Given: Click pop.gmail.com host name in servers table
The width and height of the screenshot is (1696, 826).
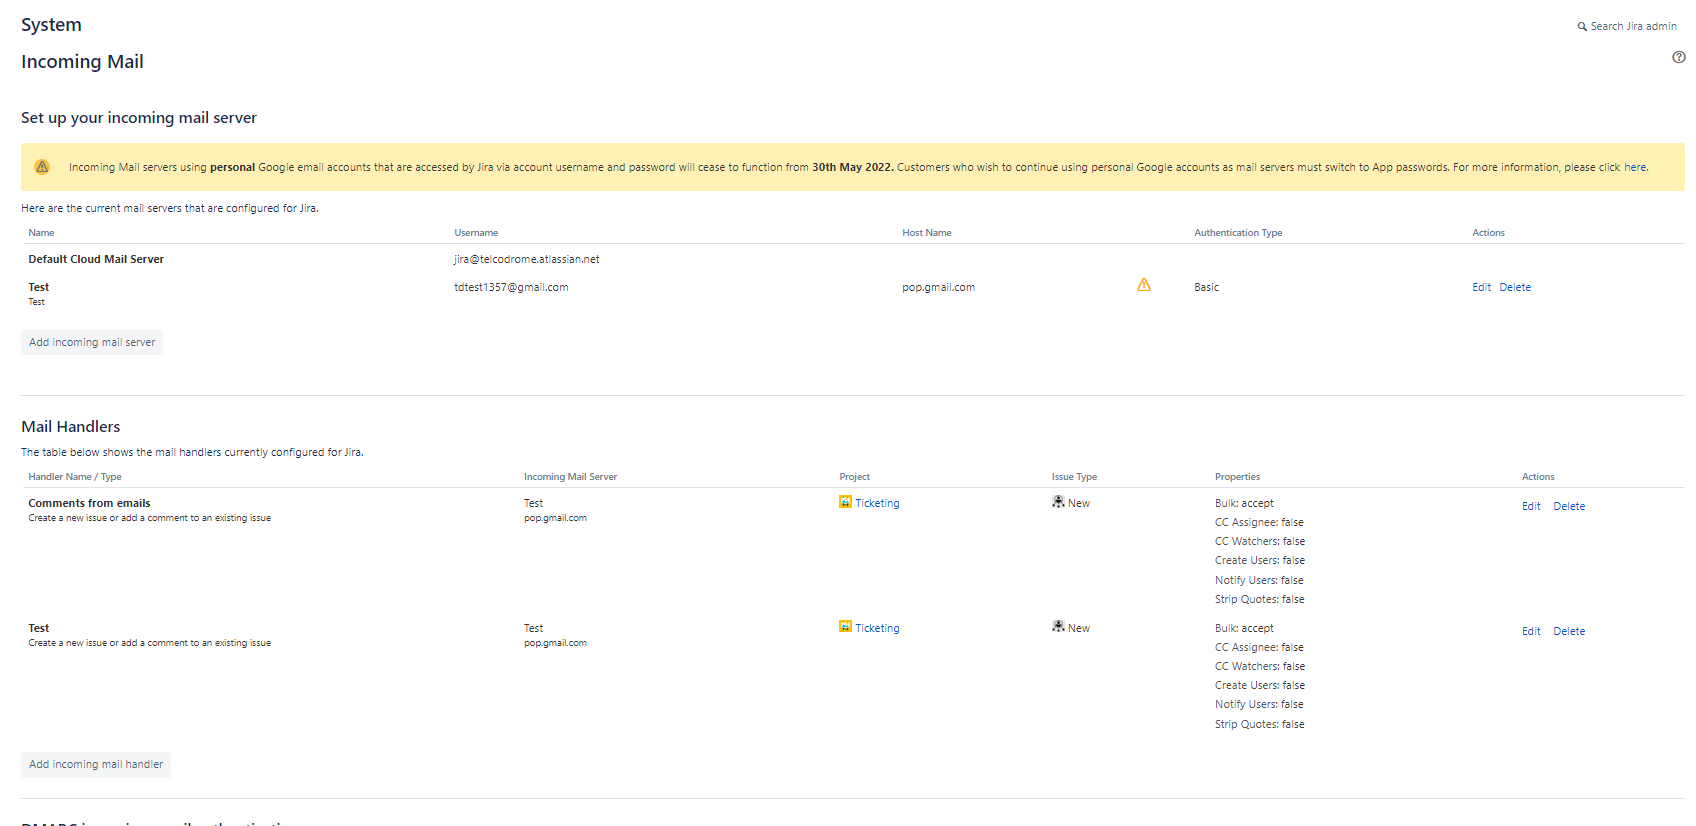Looking at the screenshot, I should (938, 287).
